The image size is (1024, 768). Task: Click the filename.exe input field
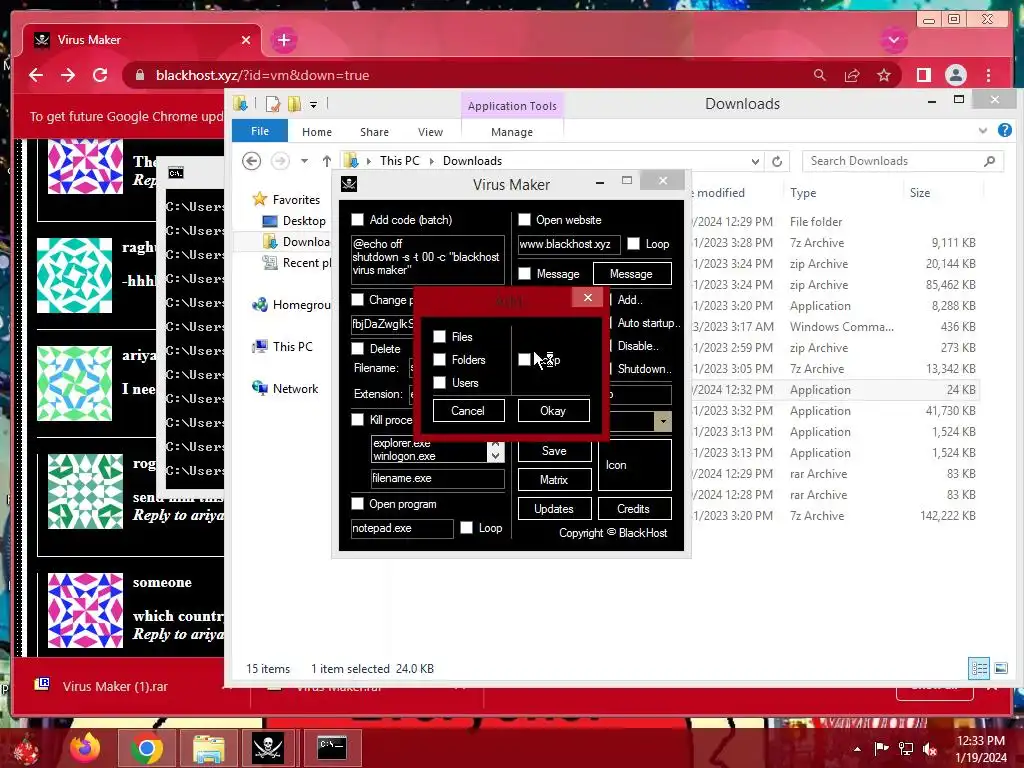point(438,478)
